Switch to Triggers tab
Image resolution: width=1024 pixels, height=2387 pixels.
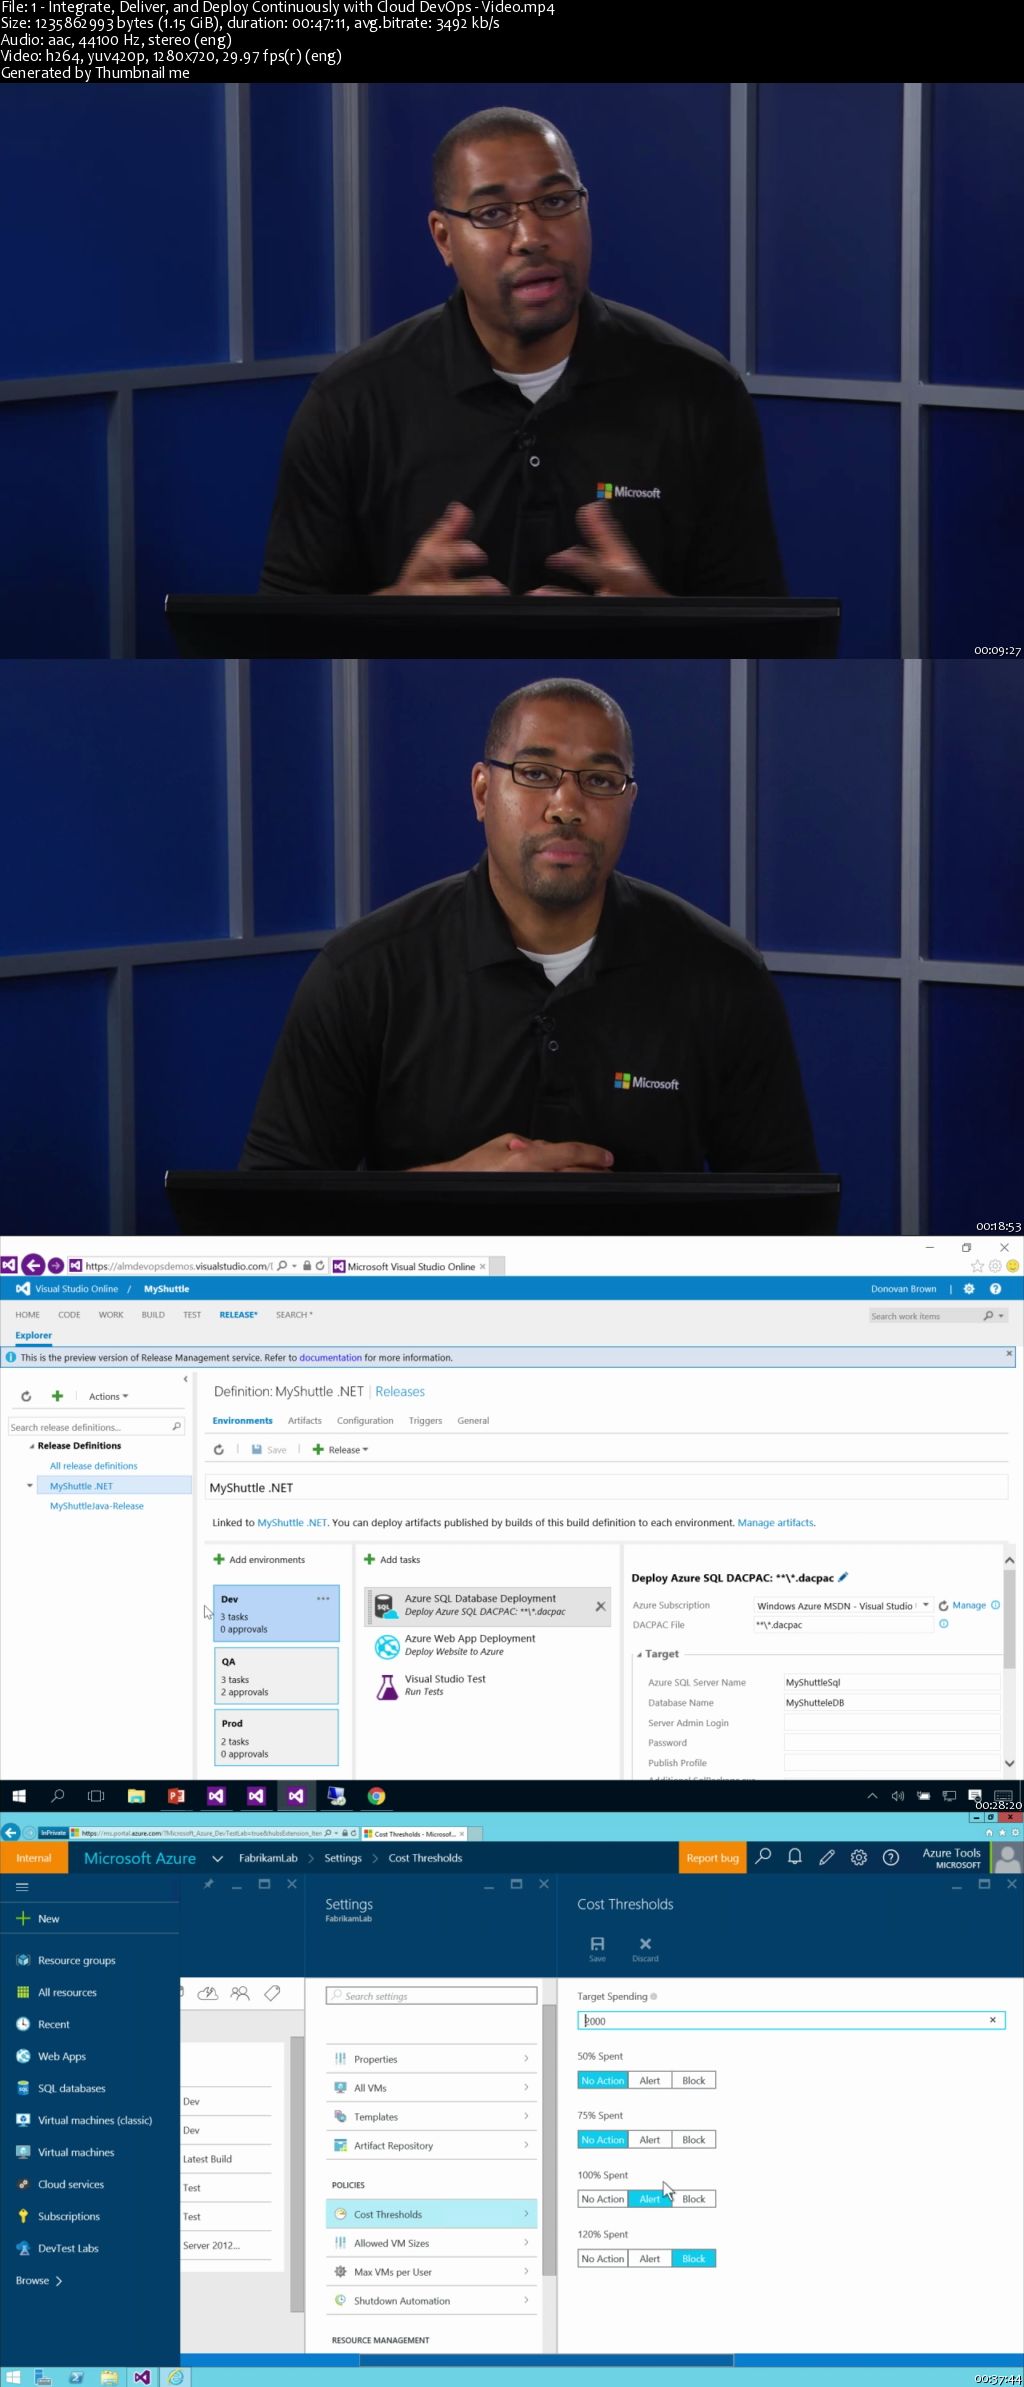pos(425,1420)
